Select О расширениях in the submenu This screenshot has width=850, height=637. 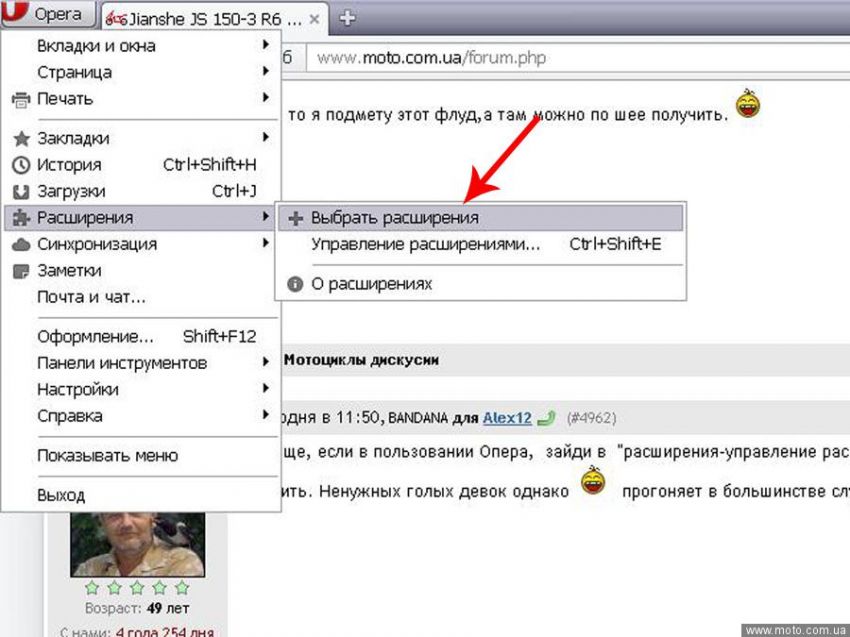481,284
